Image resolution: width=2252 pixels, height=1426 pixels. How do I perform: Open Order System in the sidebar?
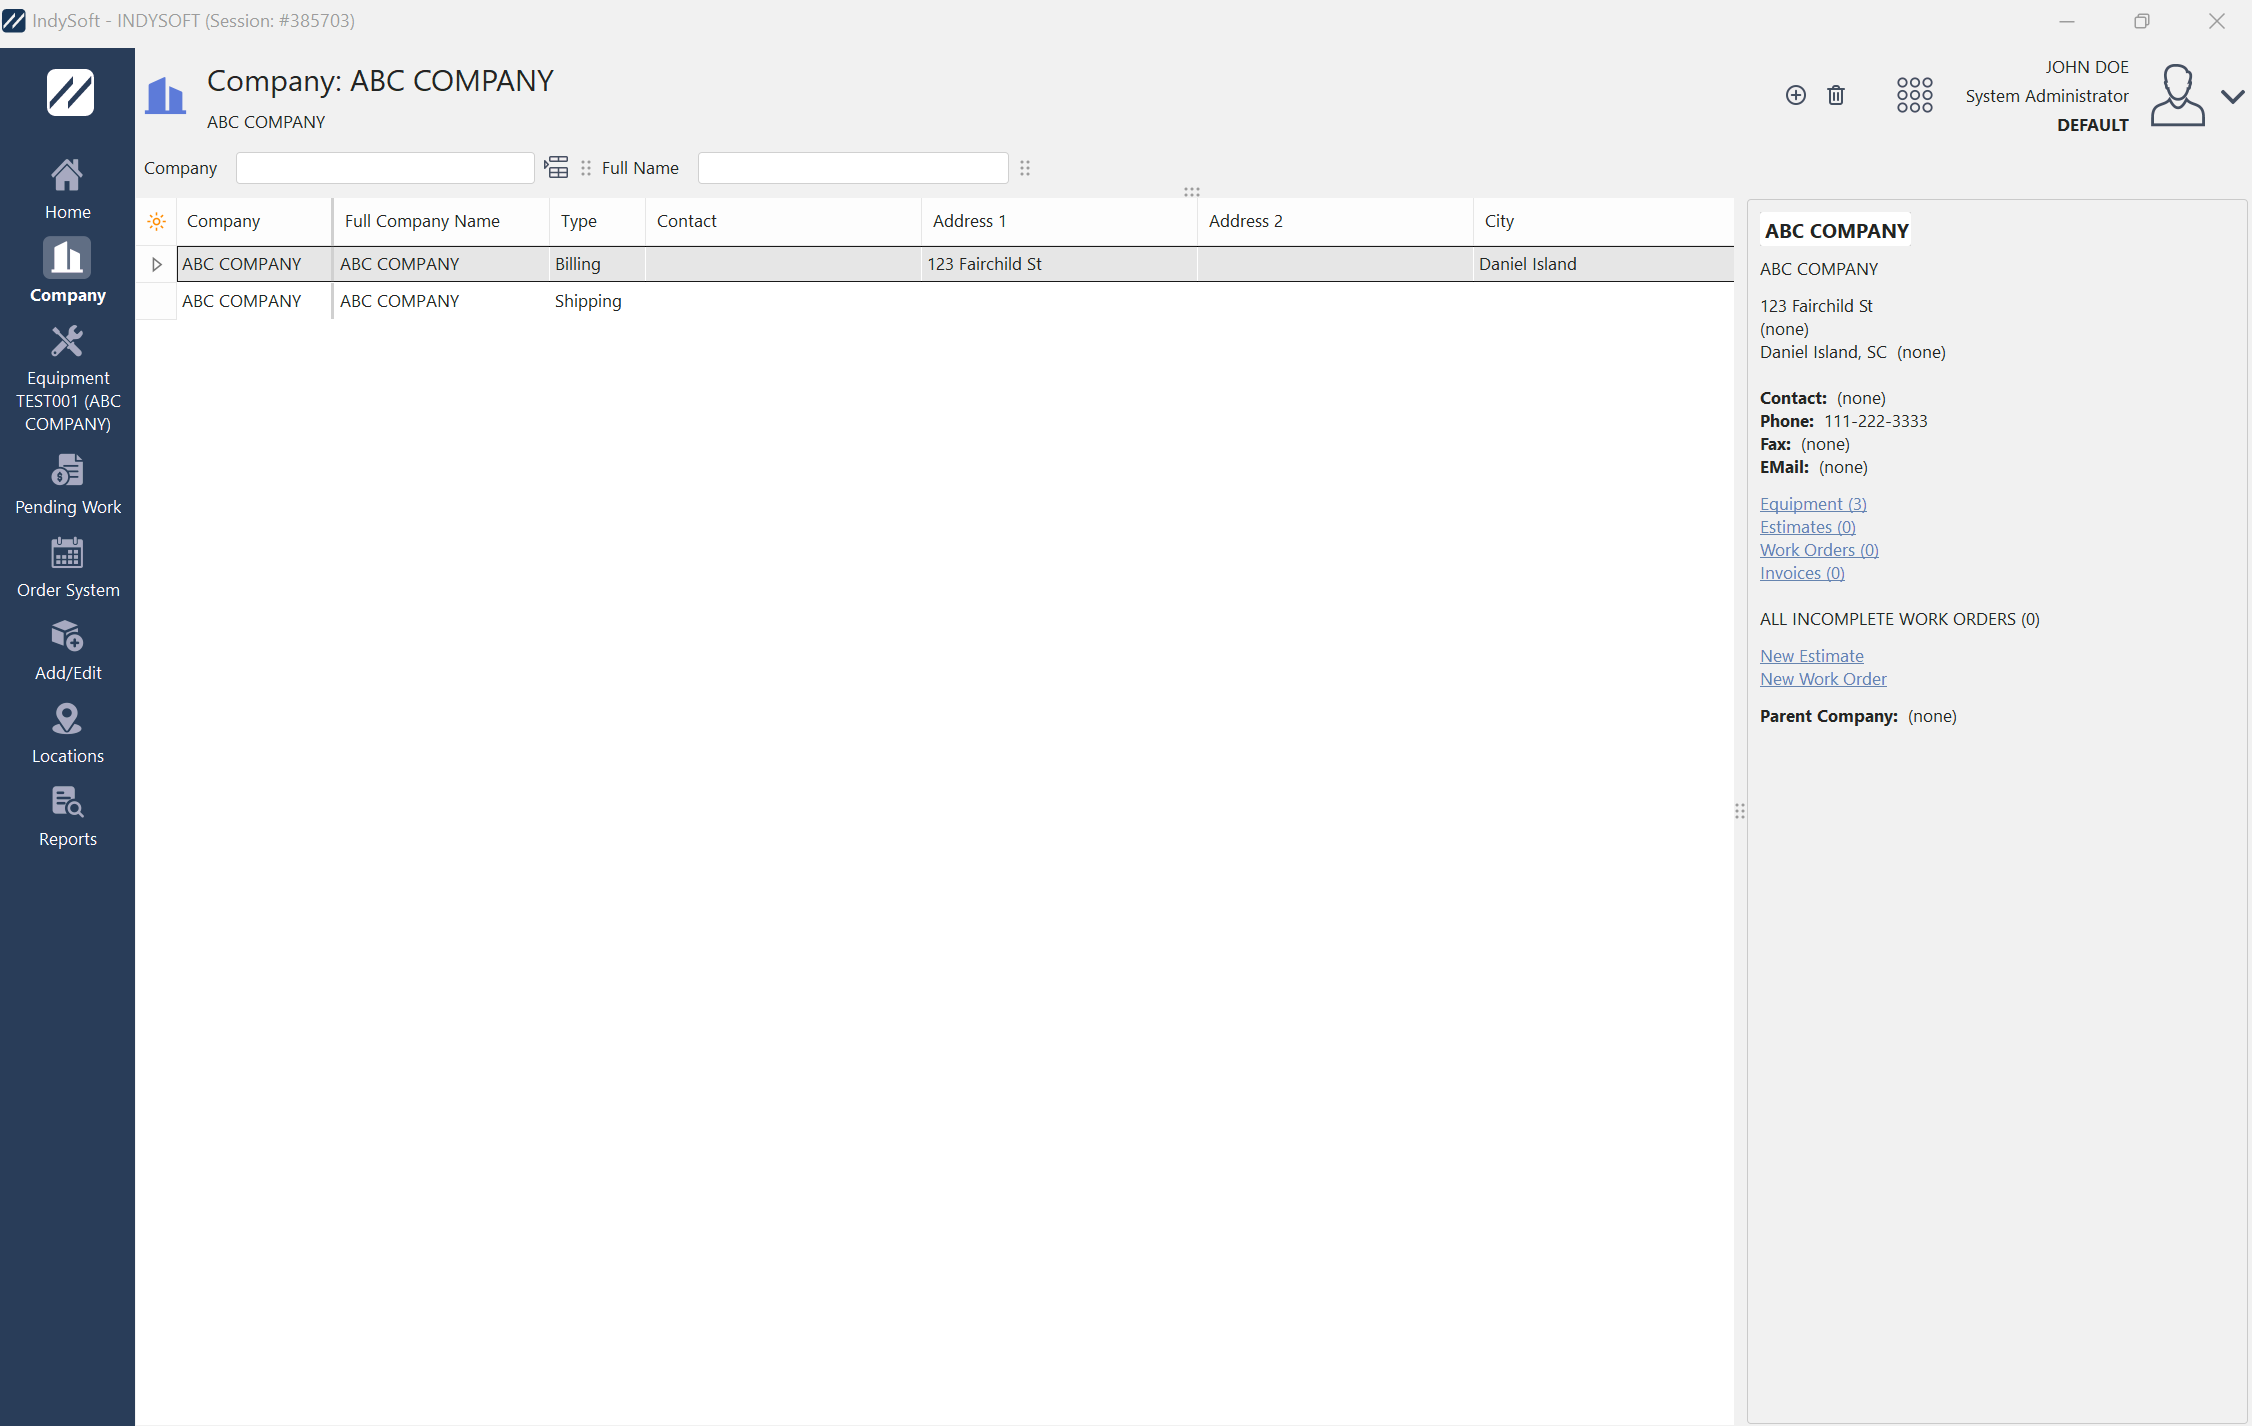(67, 567)
